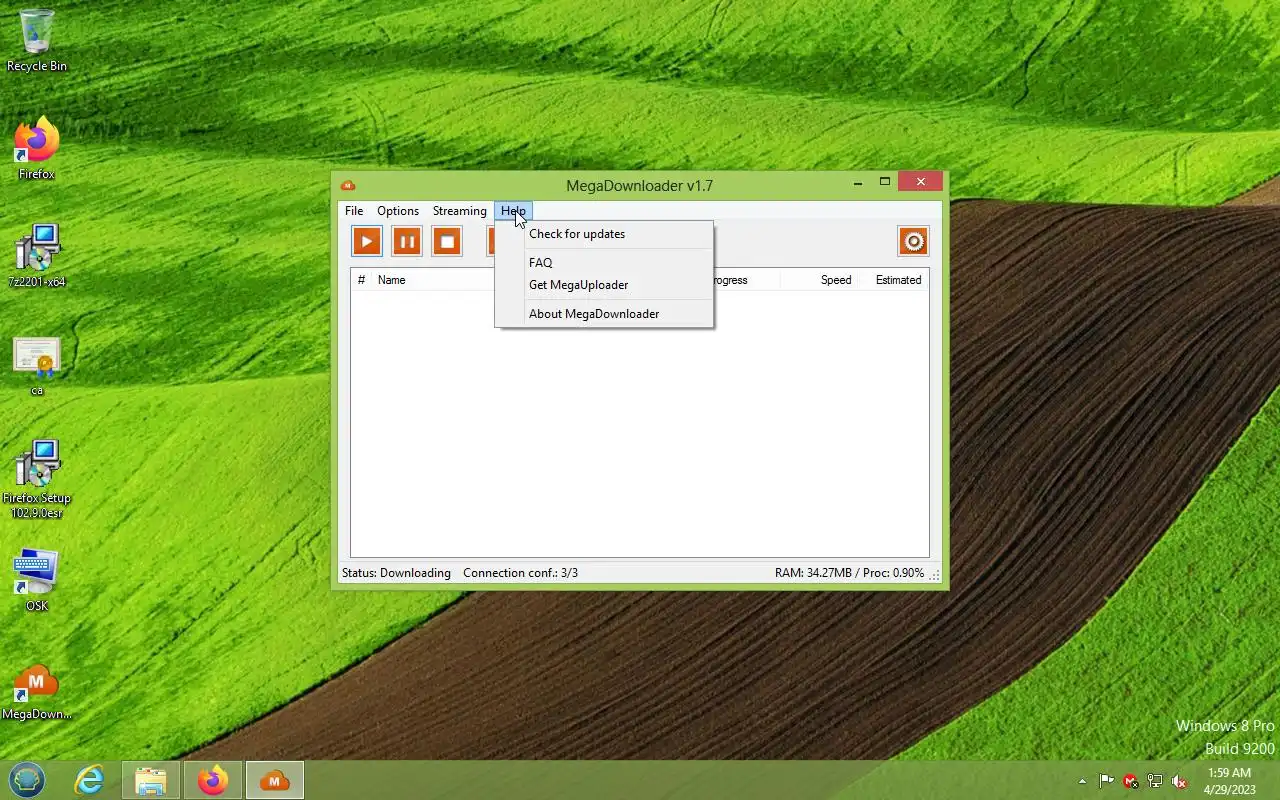
Task: Open settings via the gear toolbar icon
Action: point(913,241)
